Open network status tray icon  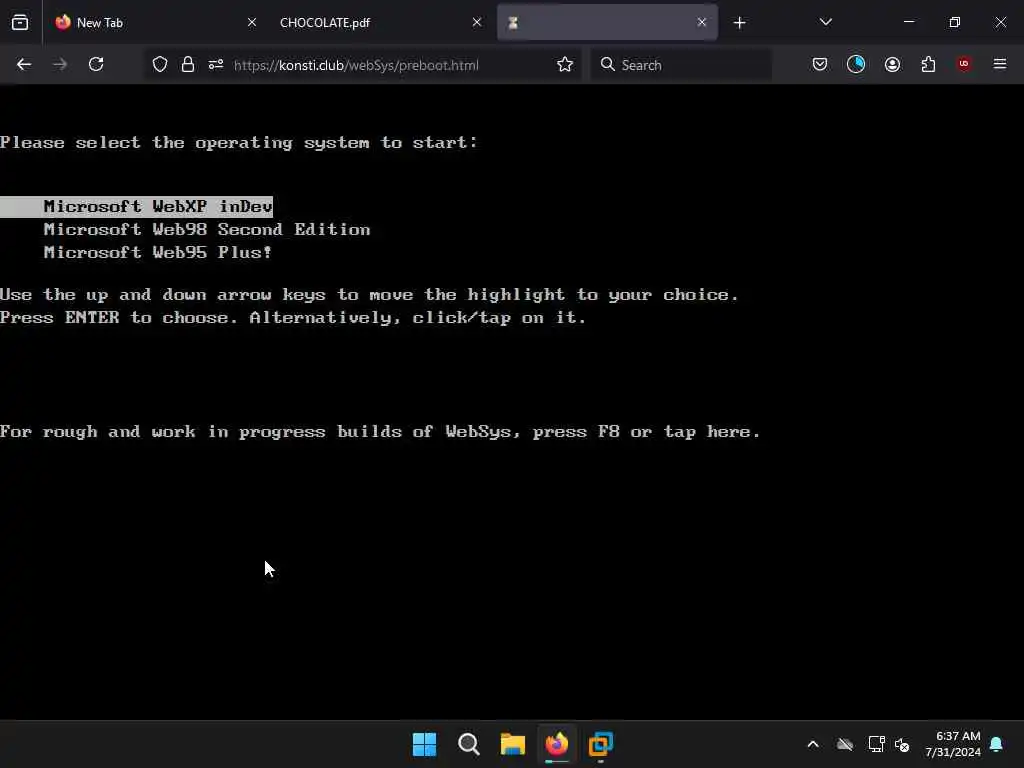point(876,744)
